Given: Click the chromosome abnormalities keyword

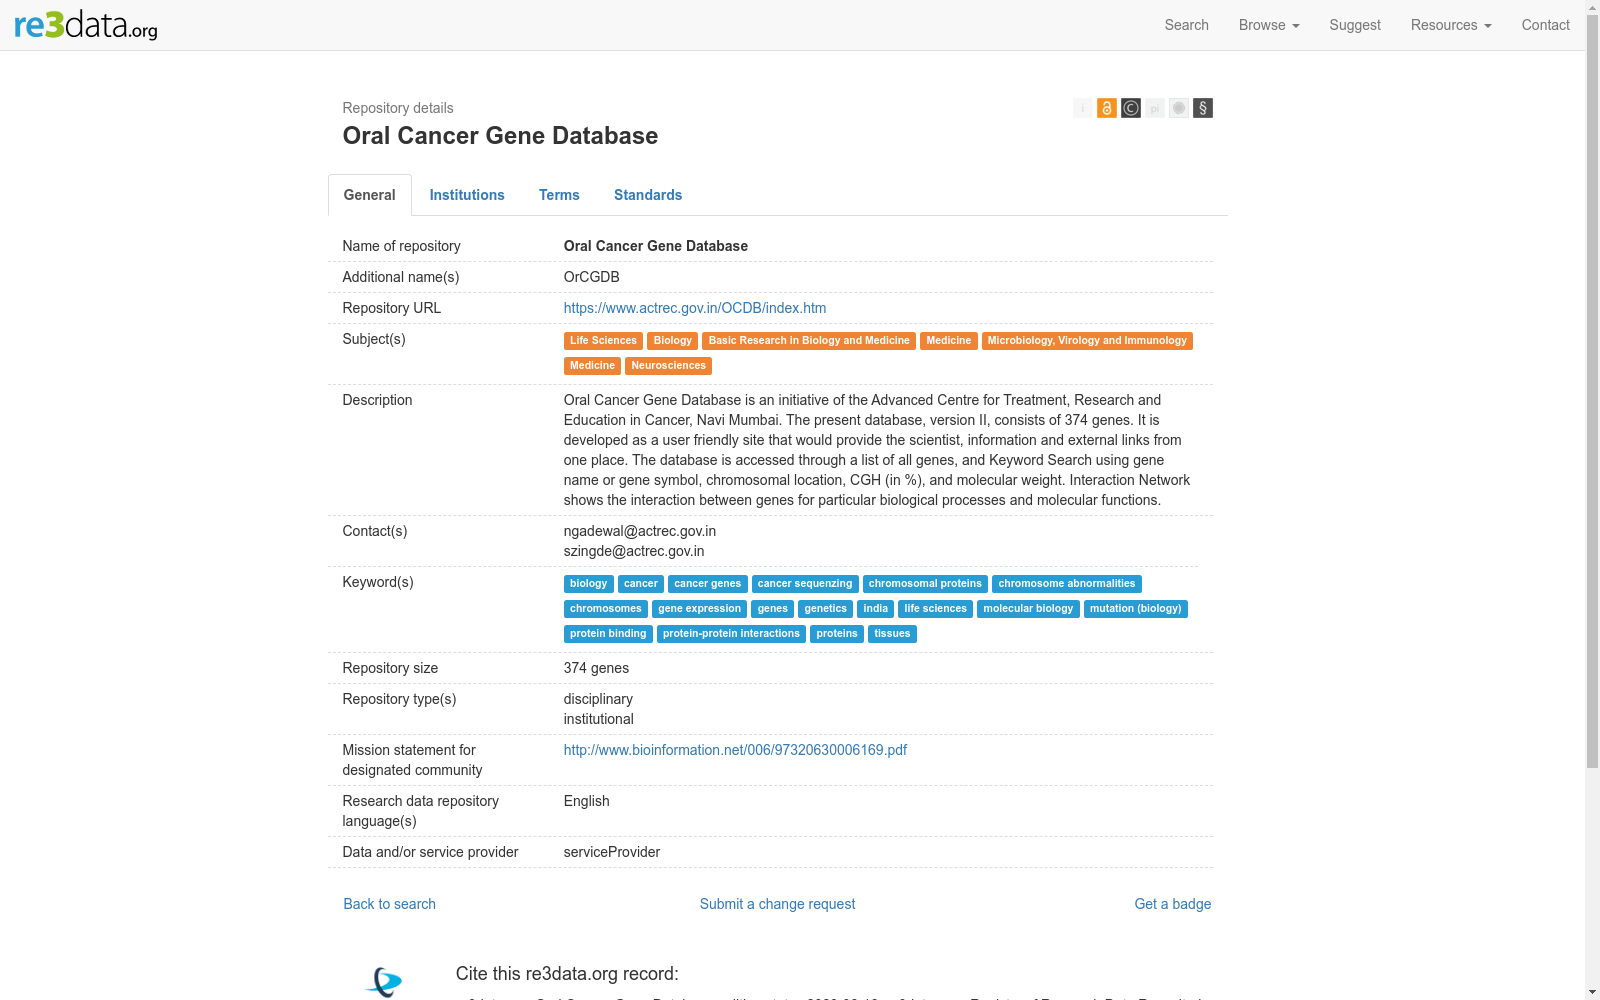Looking at the screenshot, I should [x=1067, y=584].
